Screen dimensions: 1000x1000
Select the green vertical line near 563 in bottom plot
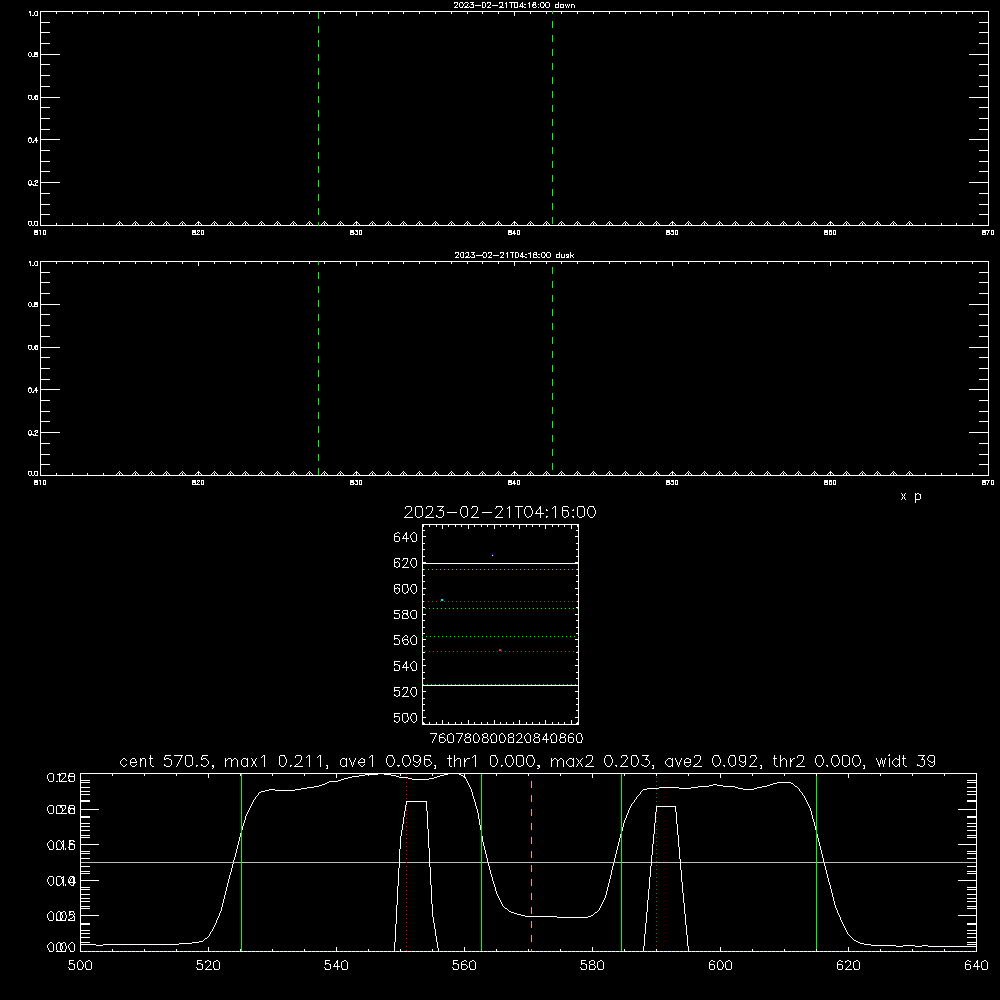tap(482, 862)
